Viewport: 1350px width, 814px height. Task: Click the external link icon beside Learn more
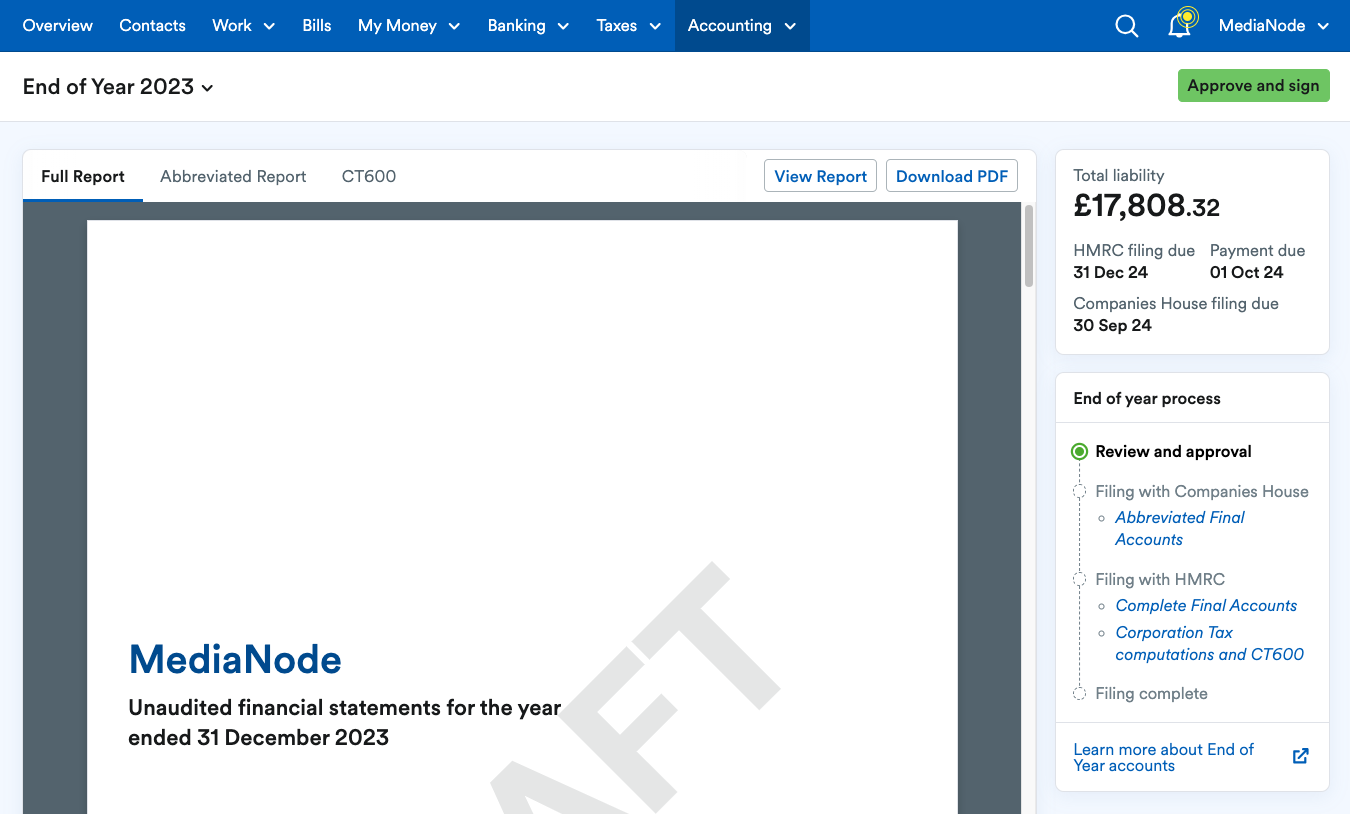click(1300, 756)
